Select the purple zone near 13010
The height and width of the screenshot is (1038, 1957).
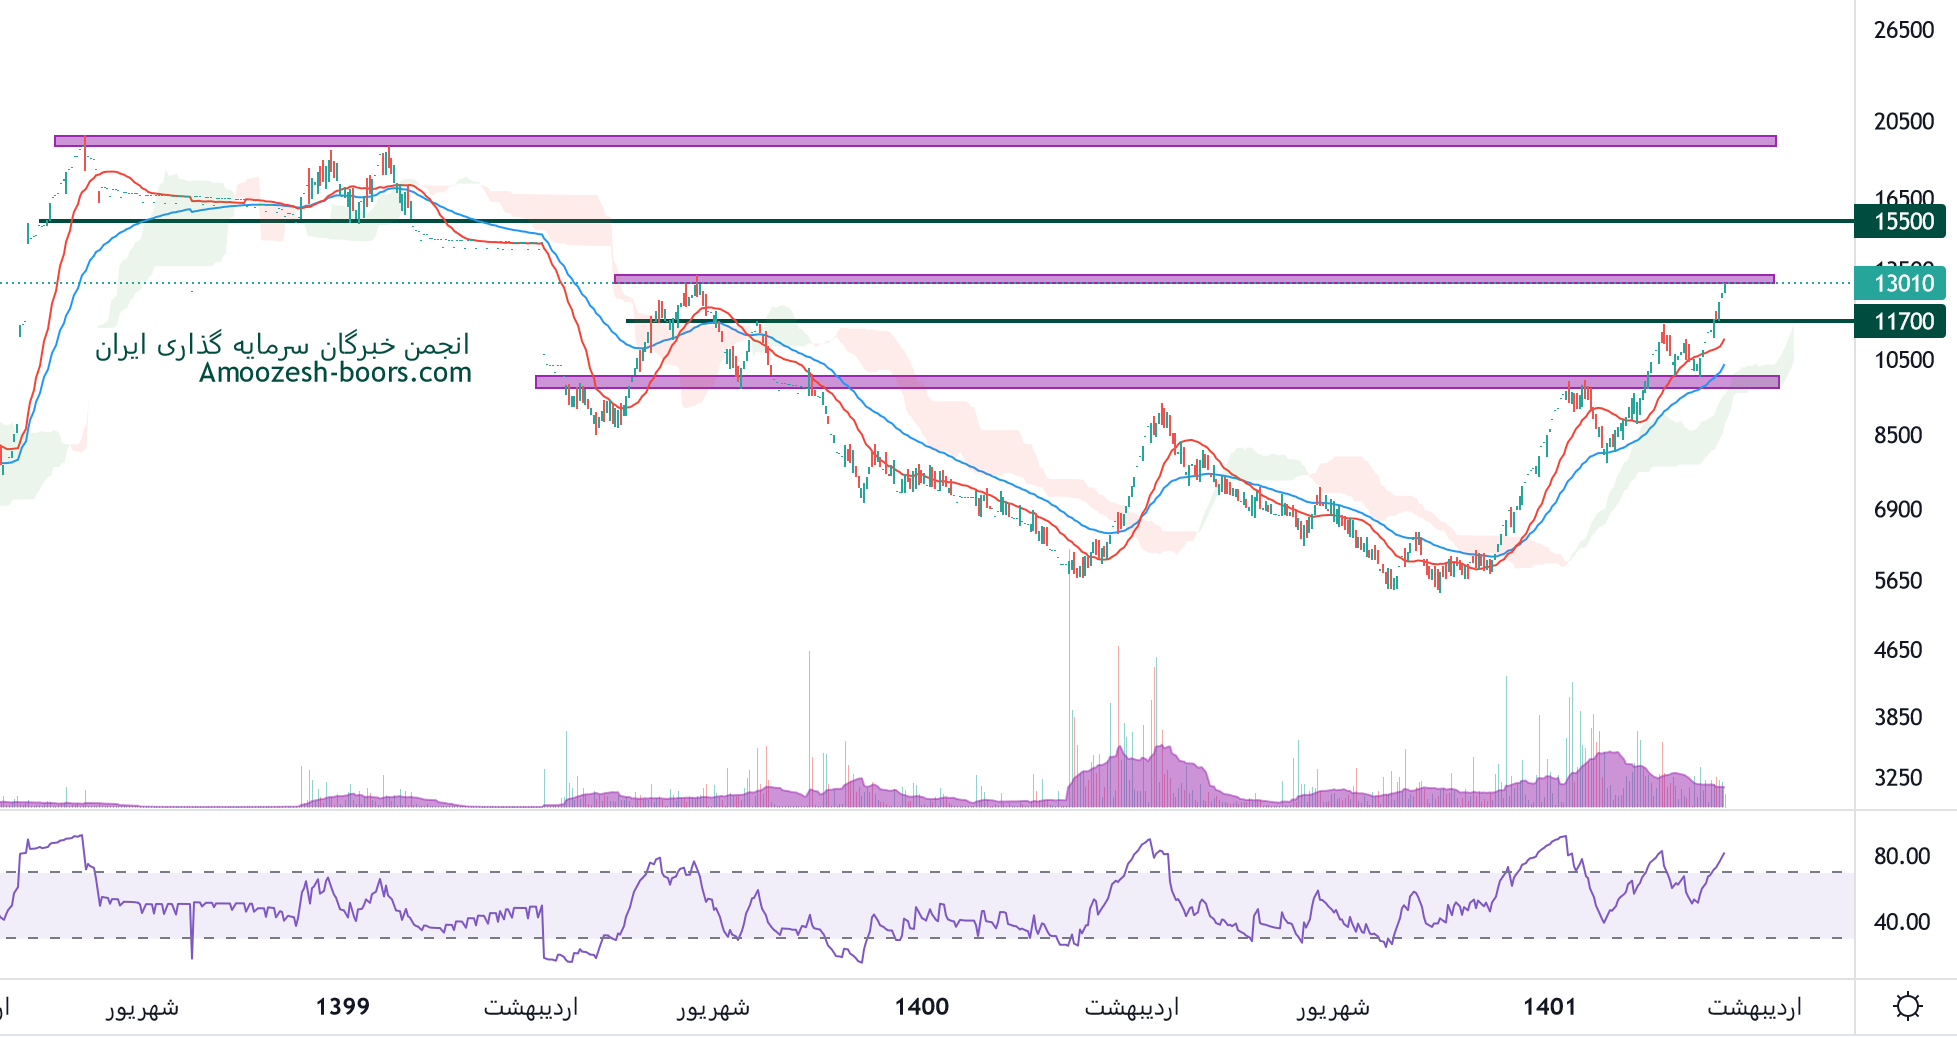pos(1193,279)
